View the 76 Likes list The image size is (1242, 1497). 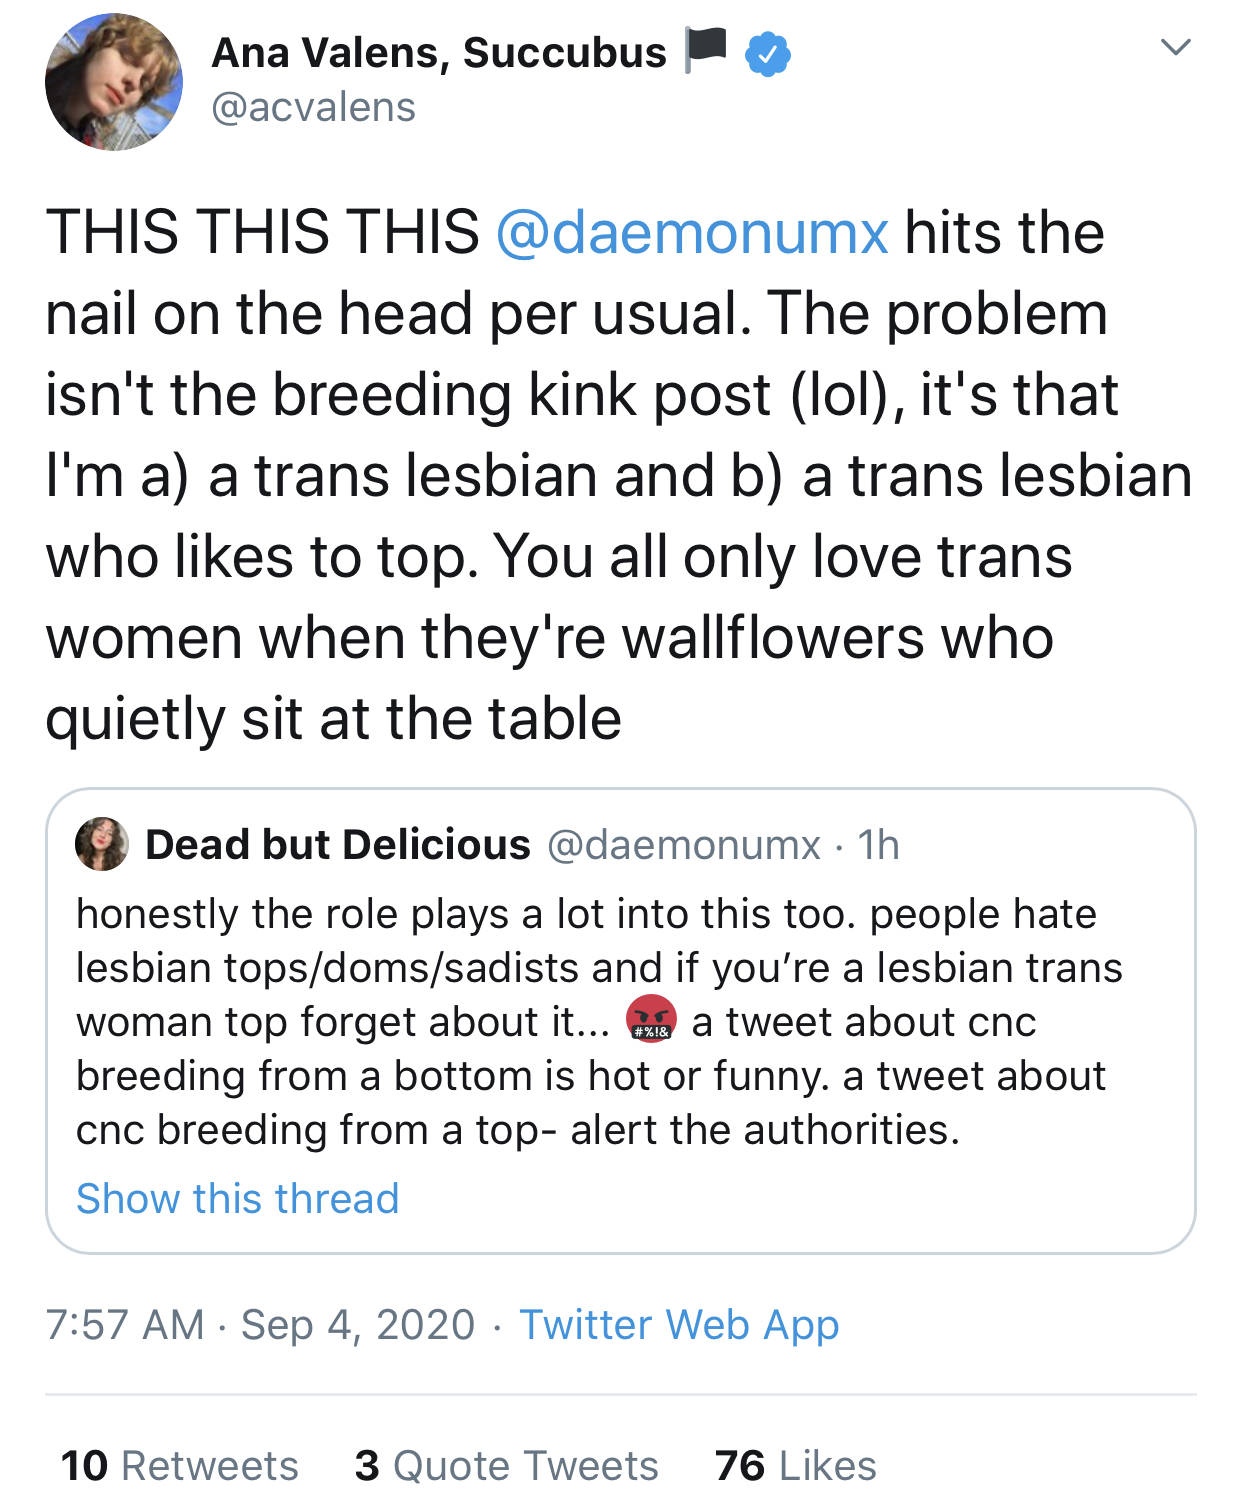[796, 1465]
